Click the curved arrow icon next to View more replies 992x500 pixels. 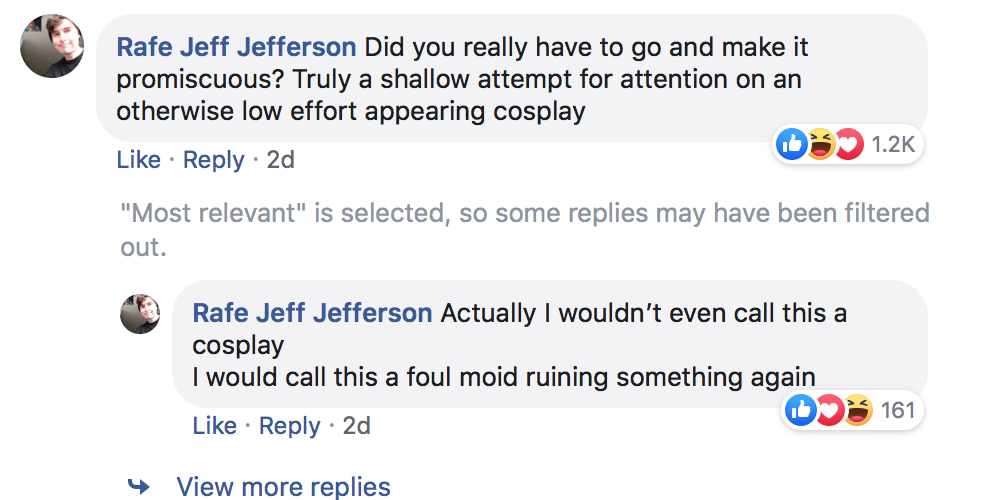click(139, 486)
